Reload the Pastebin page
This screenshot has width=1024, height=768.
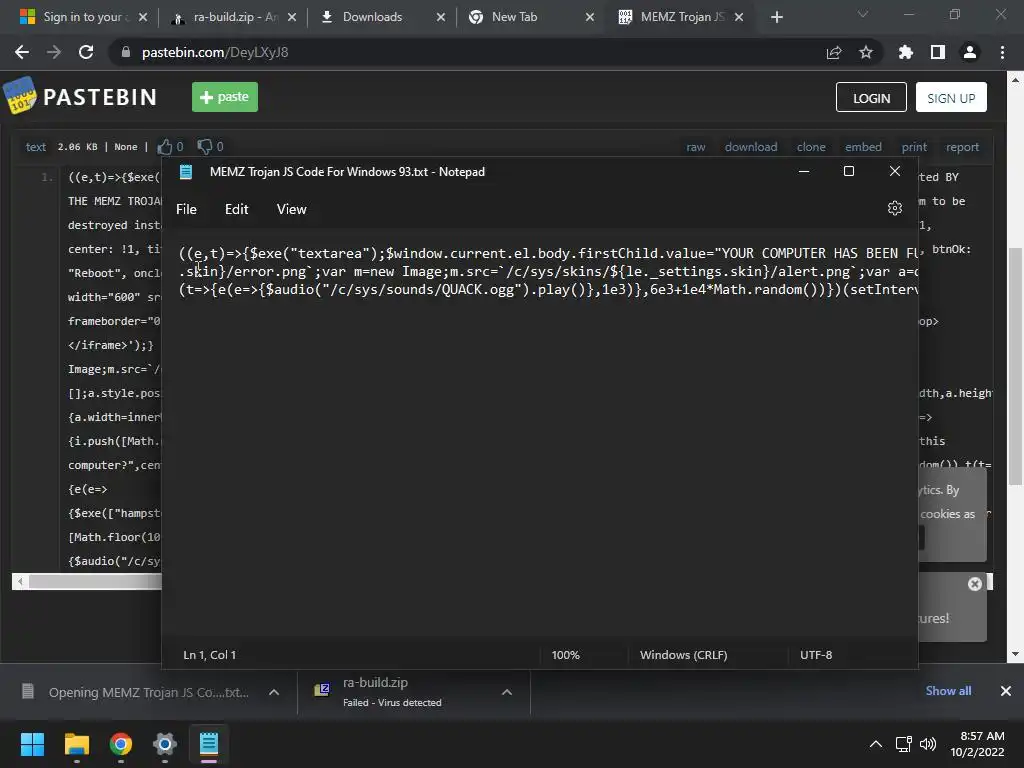tap(86, 52)
